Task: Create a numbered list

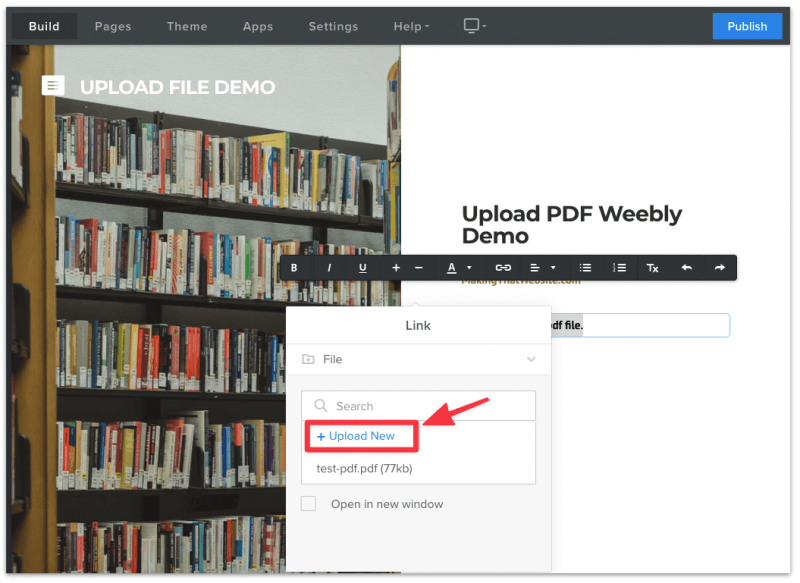Action: (x=619, y=268)
